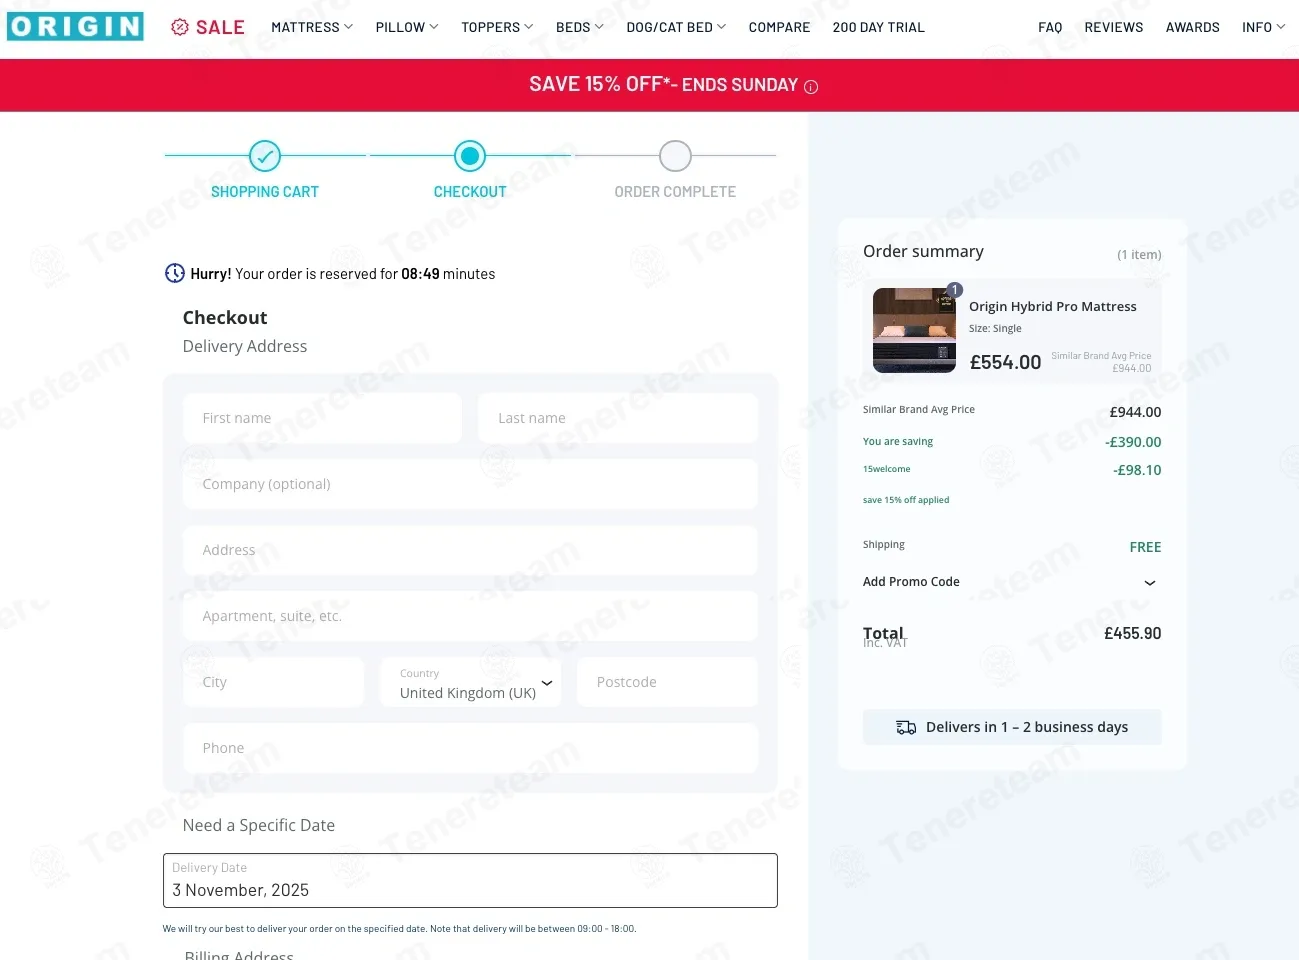Click the Order Complete step circle
Screen dimensions: 1299x960
tap(675, 156)
